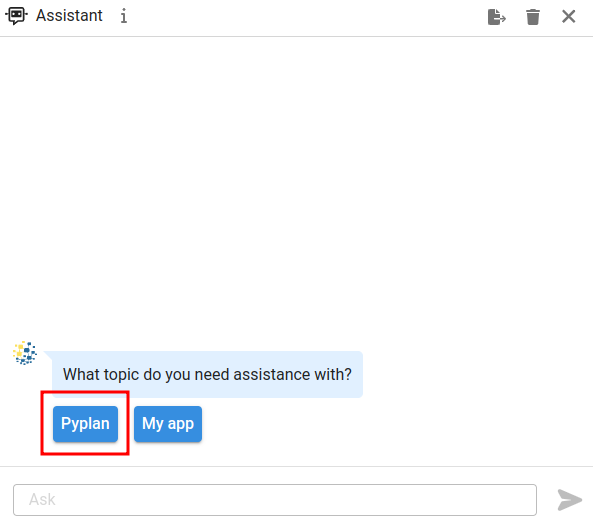Open the assistant info icon

[124, 17]
